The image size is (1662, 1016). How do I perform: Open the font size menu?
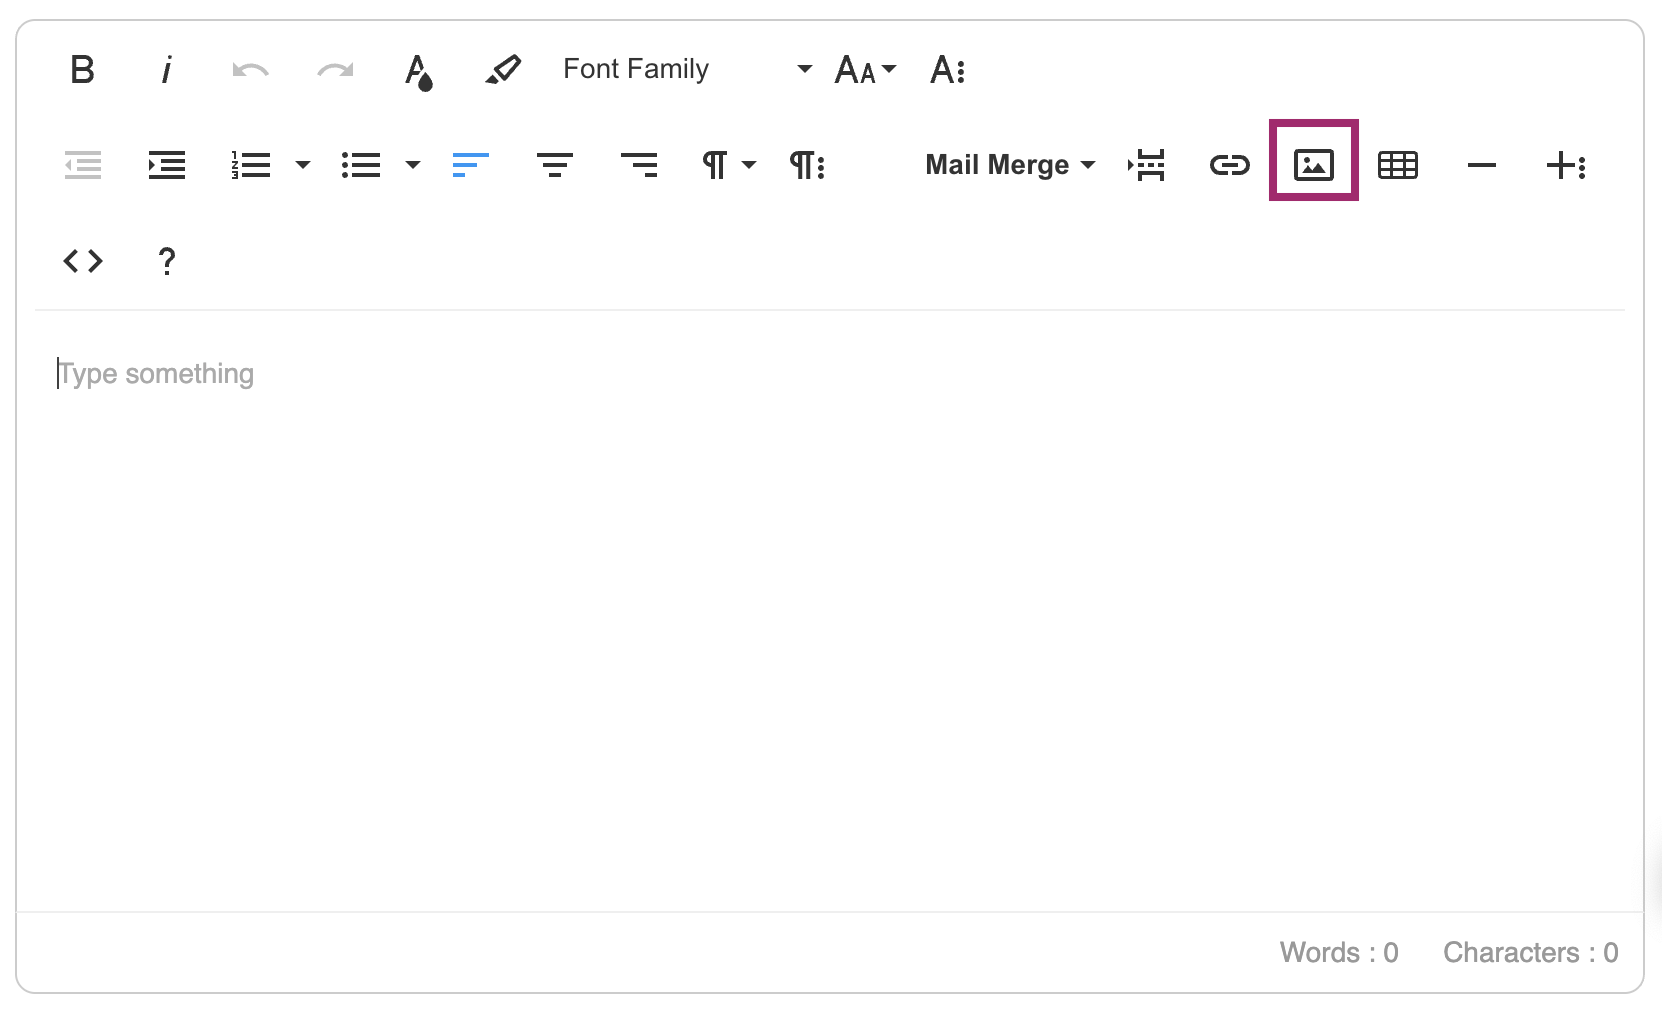click(864, 69)
